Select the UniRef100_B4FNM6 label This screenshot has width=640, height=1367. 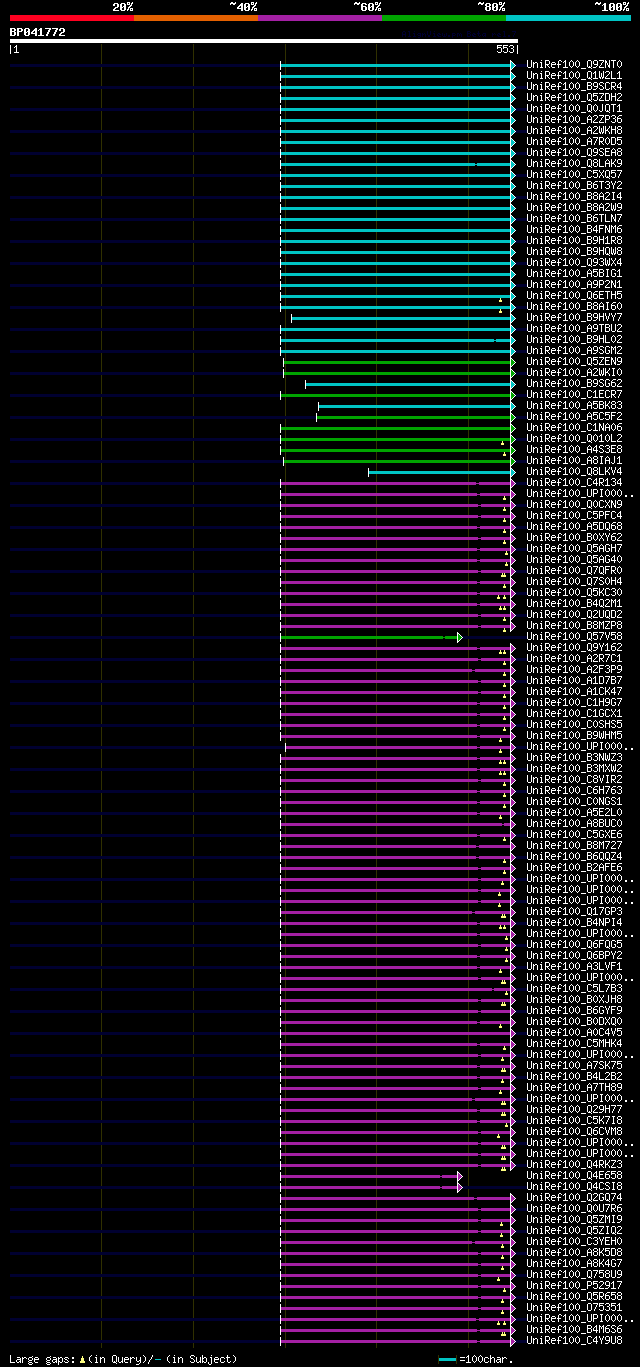click(x=574, y=230)
